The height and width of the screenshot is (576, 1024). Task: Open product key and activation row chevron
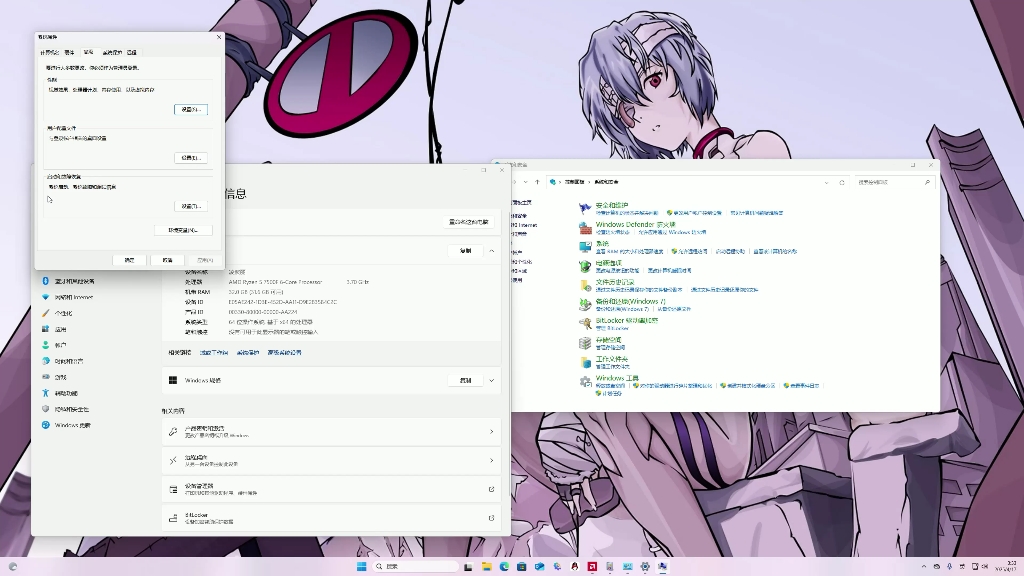click(x=492, y=432)
